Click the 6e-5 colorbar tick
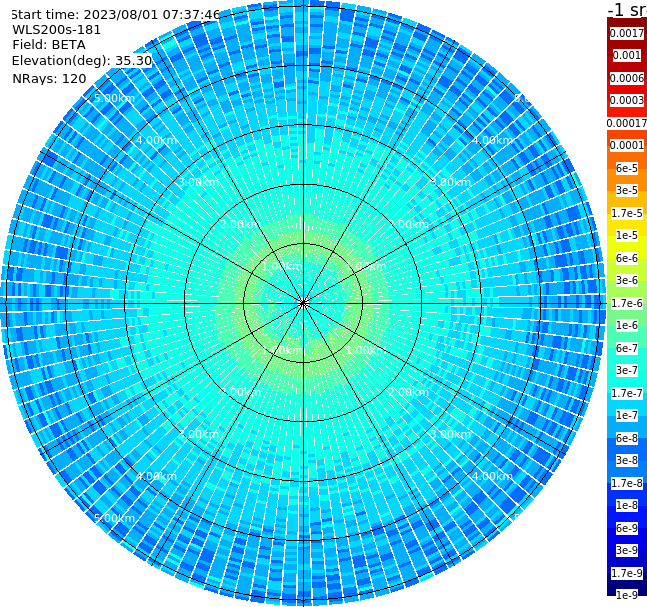Image resolution: width=647 pixels, height=607 pixels. (x=627, y=168)
